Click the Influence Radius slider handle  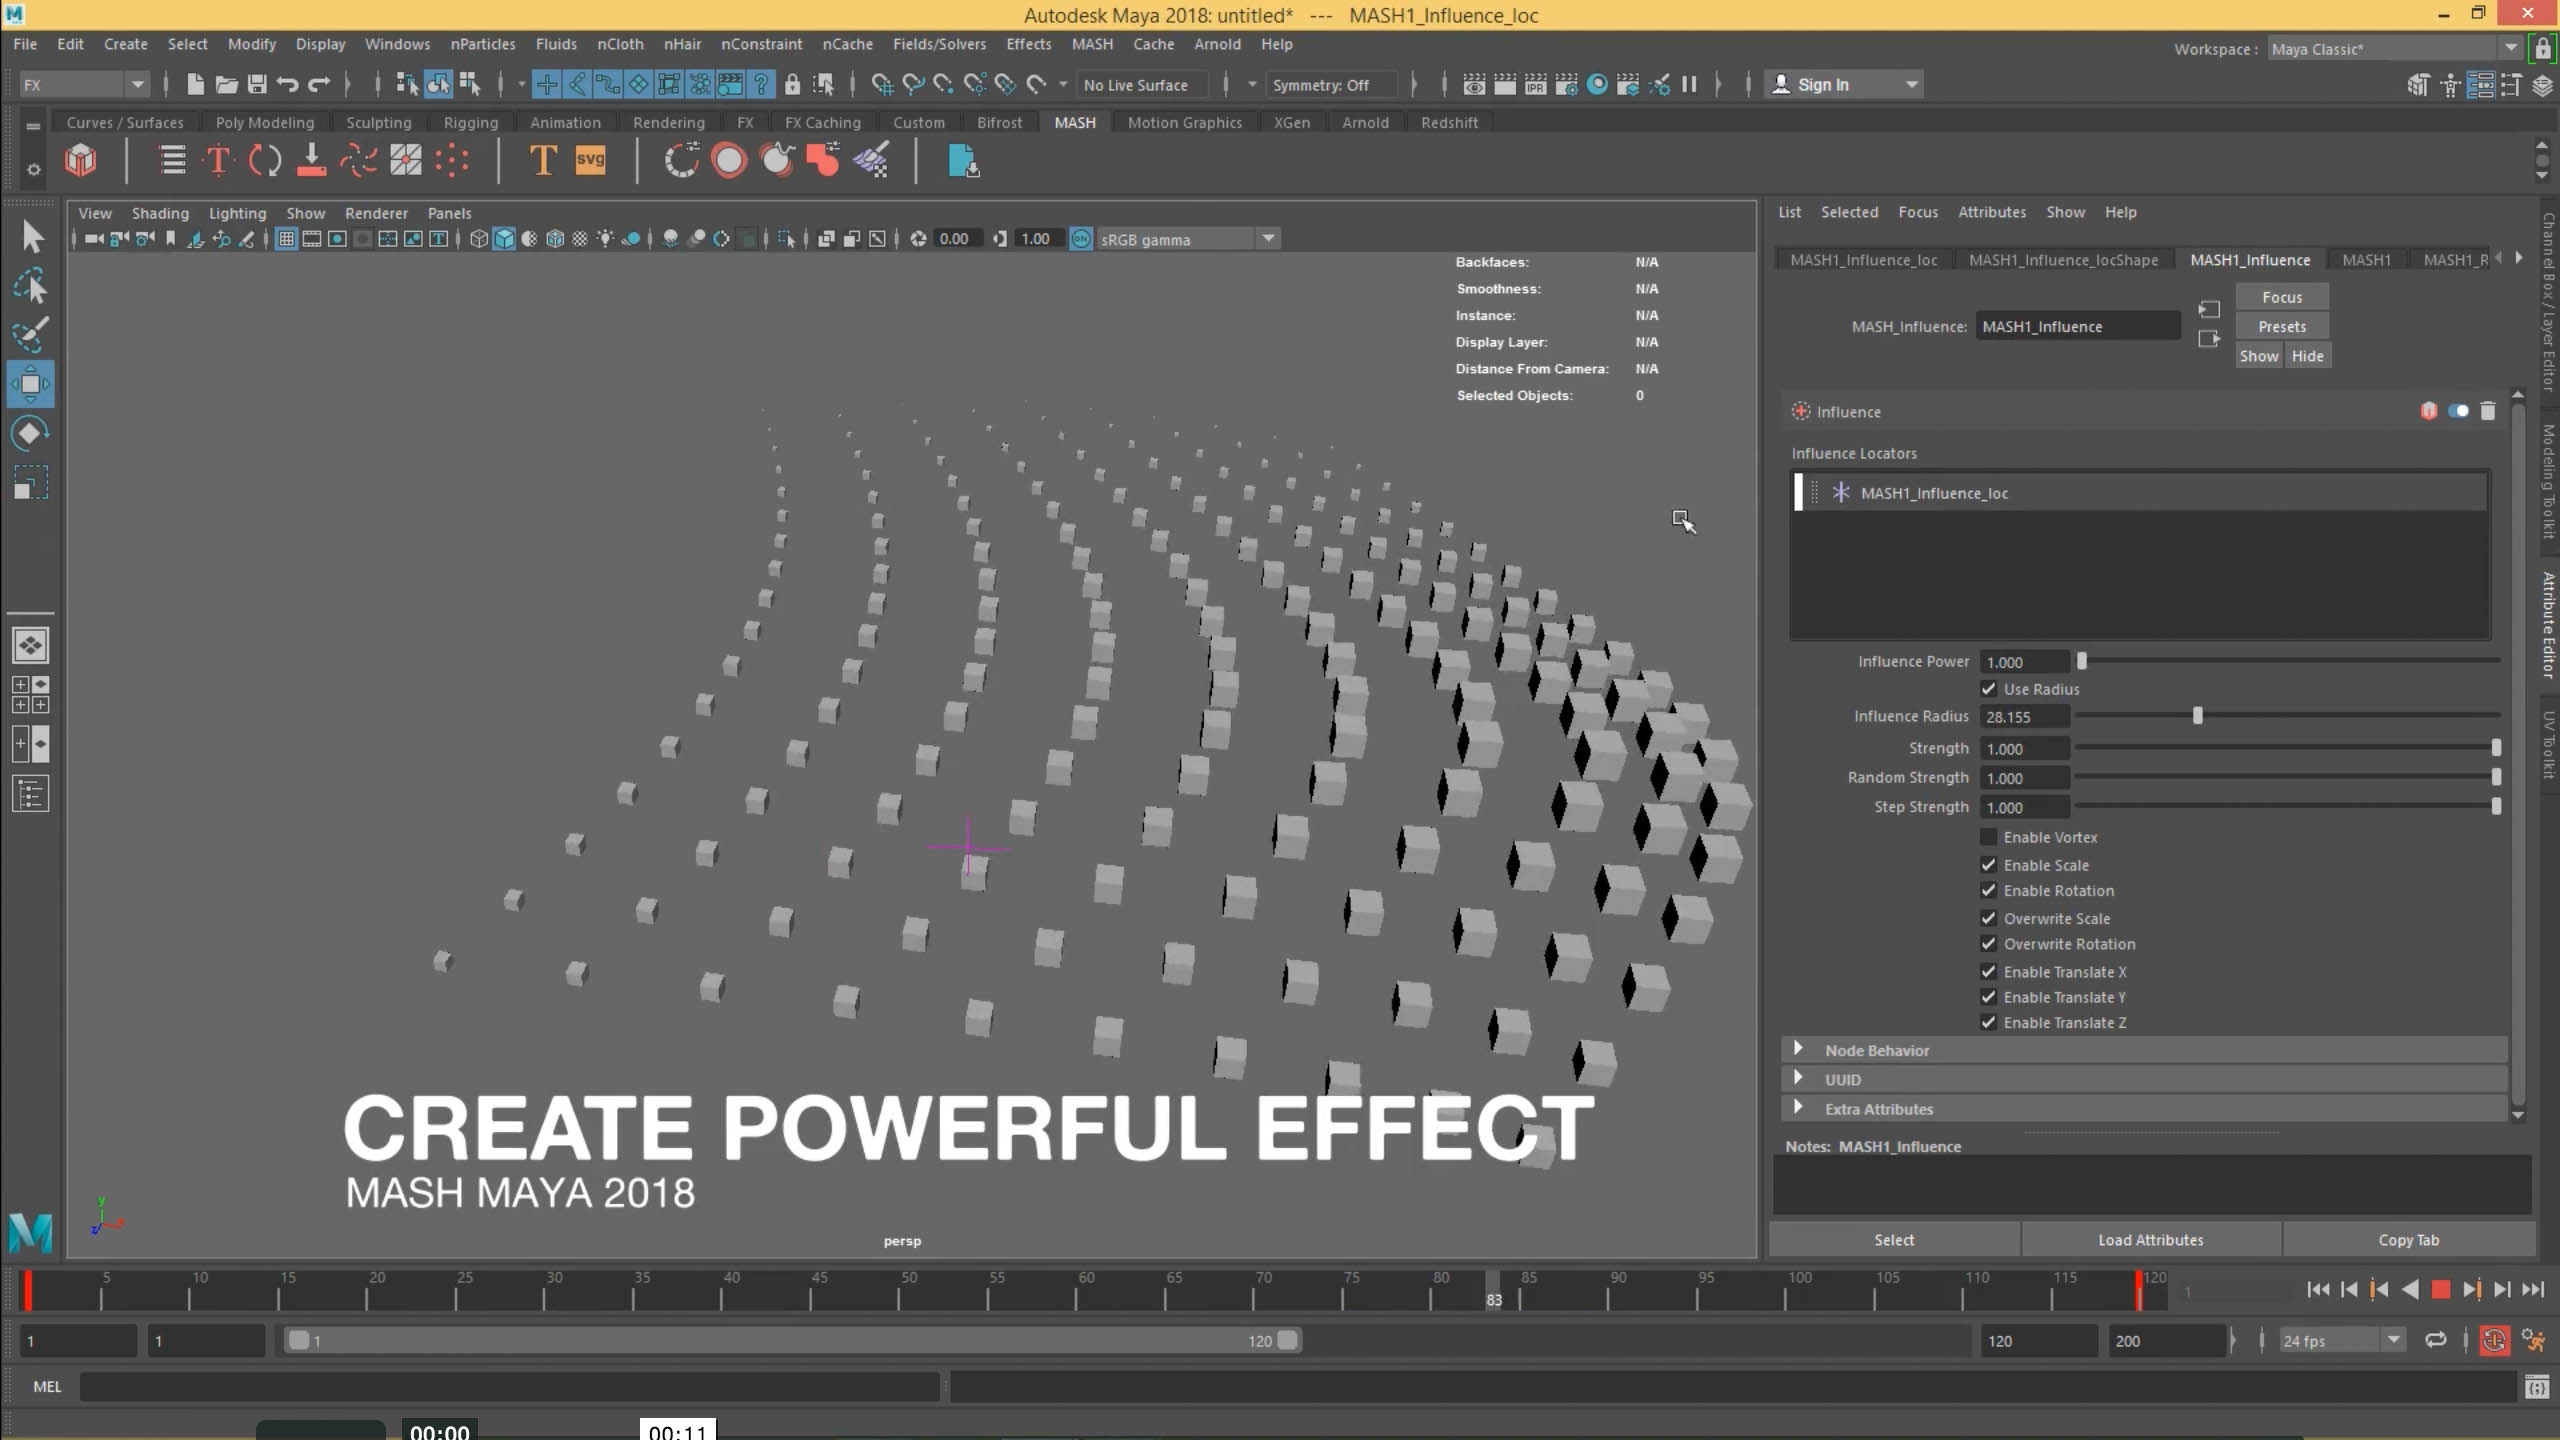coord(2197,716)
